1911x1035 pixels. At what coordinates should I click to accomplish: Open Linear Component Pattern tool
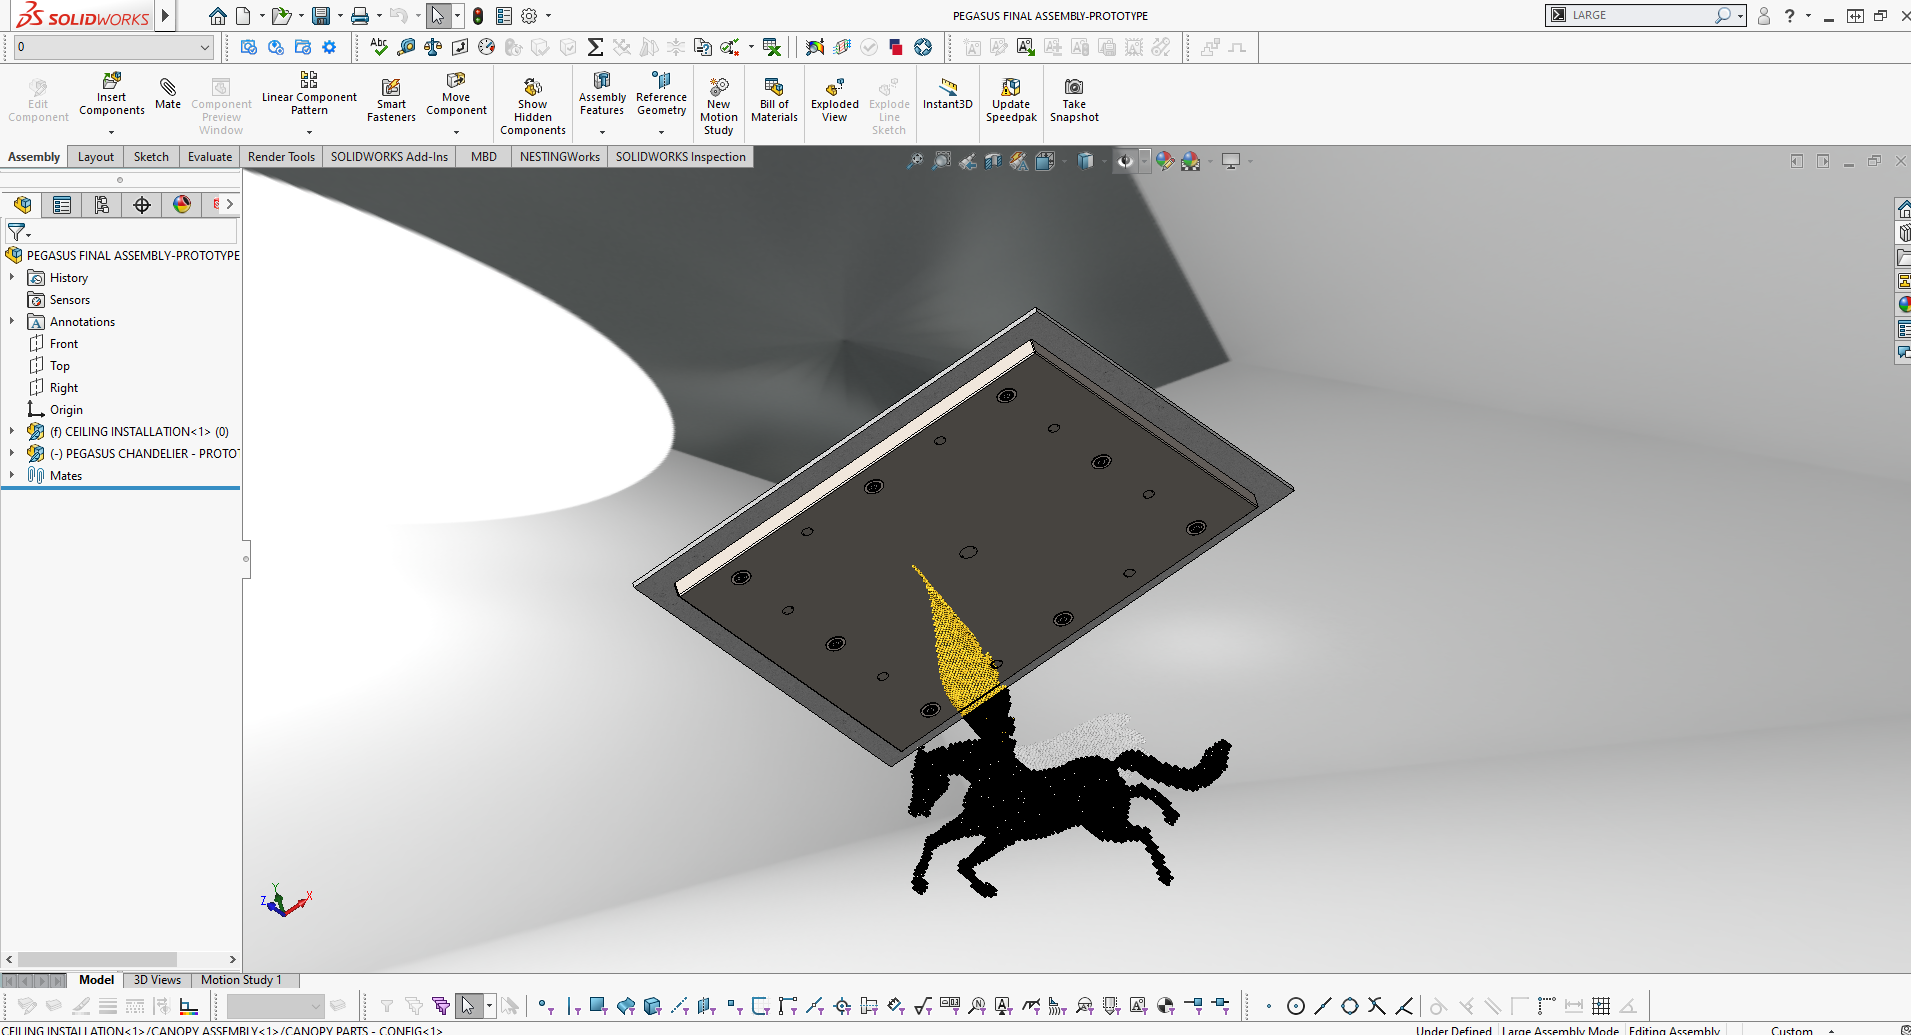pyautogui.click(x=309, y=94)
